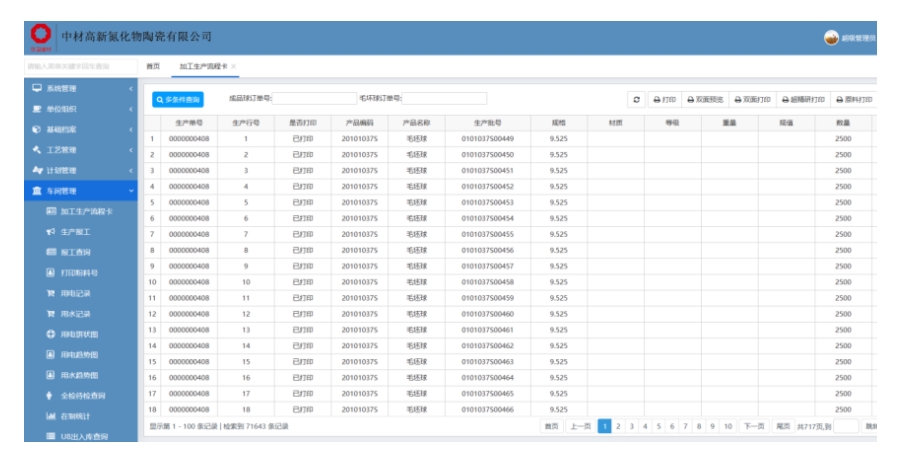Click the 双面预览 button
Image resolution: width=897 pixels, height=461 pixels.
click(705, 100)
